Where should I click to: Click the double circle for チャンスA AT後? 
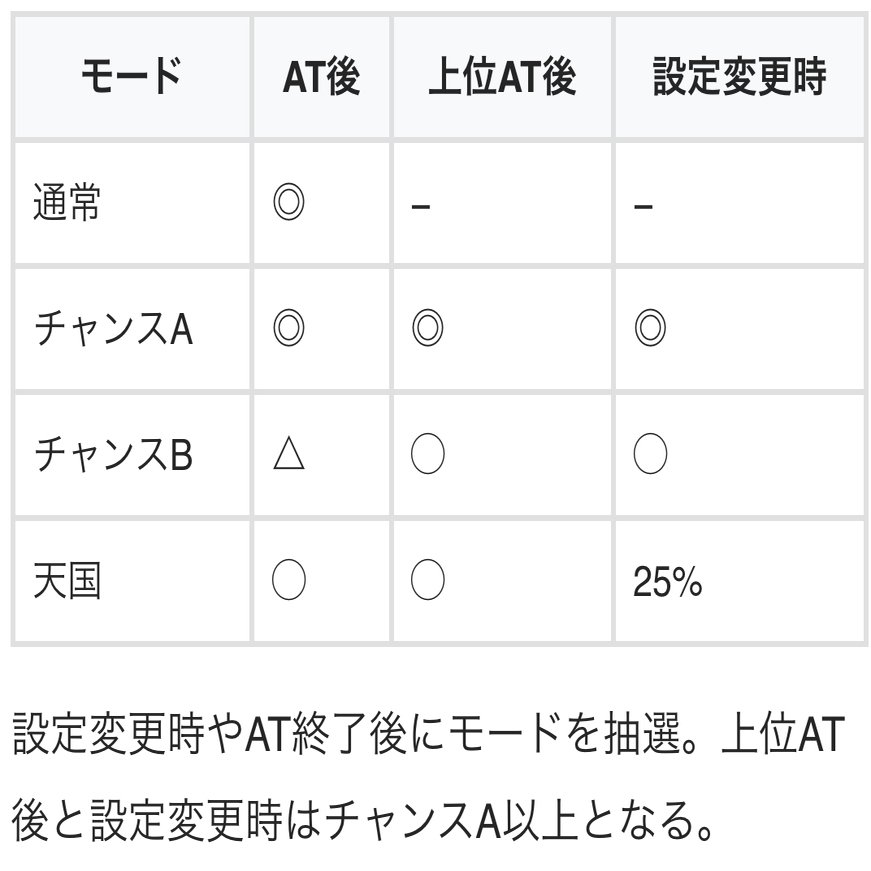coord(289,328)
